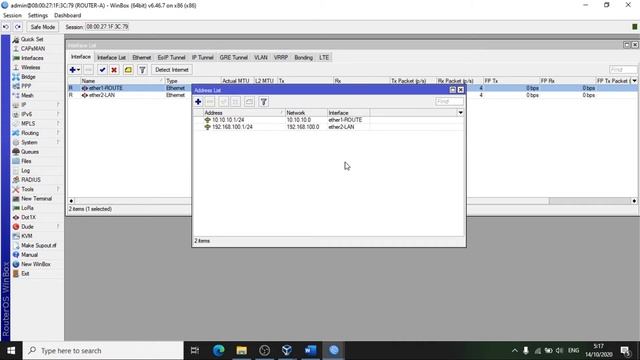Click the undo toolbar arrow

coord(6,27)
